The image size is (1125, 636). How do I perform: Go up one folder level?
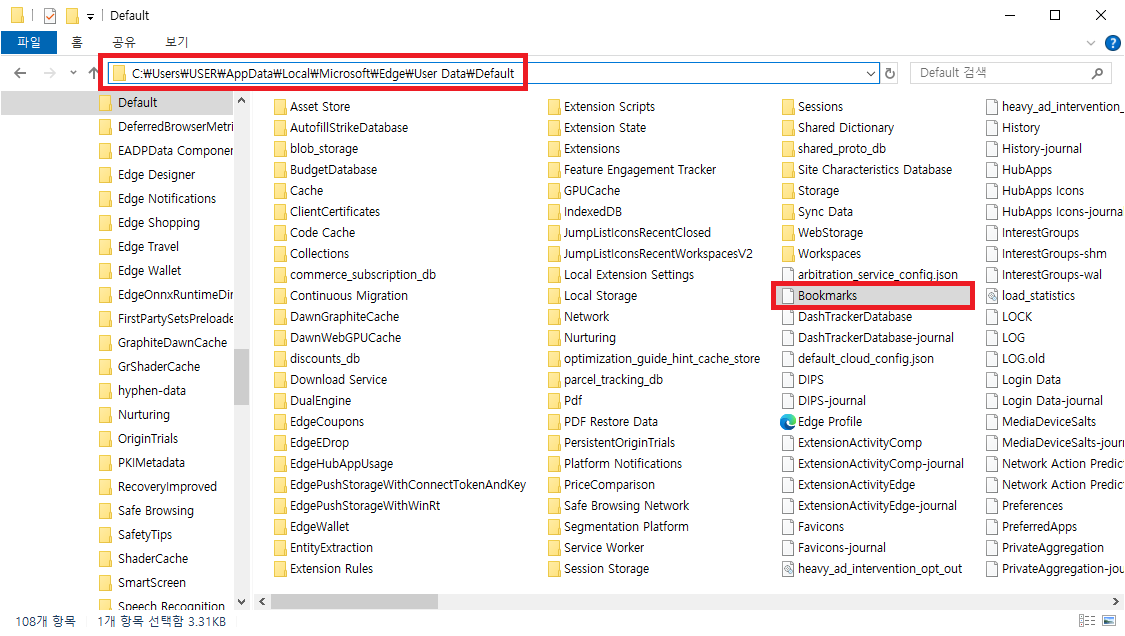click(x=93, y=73)
